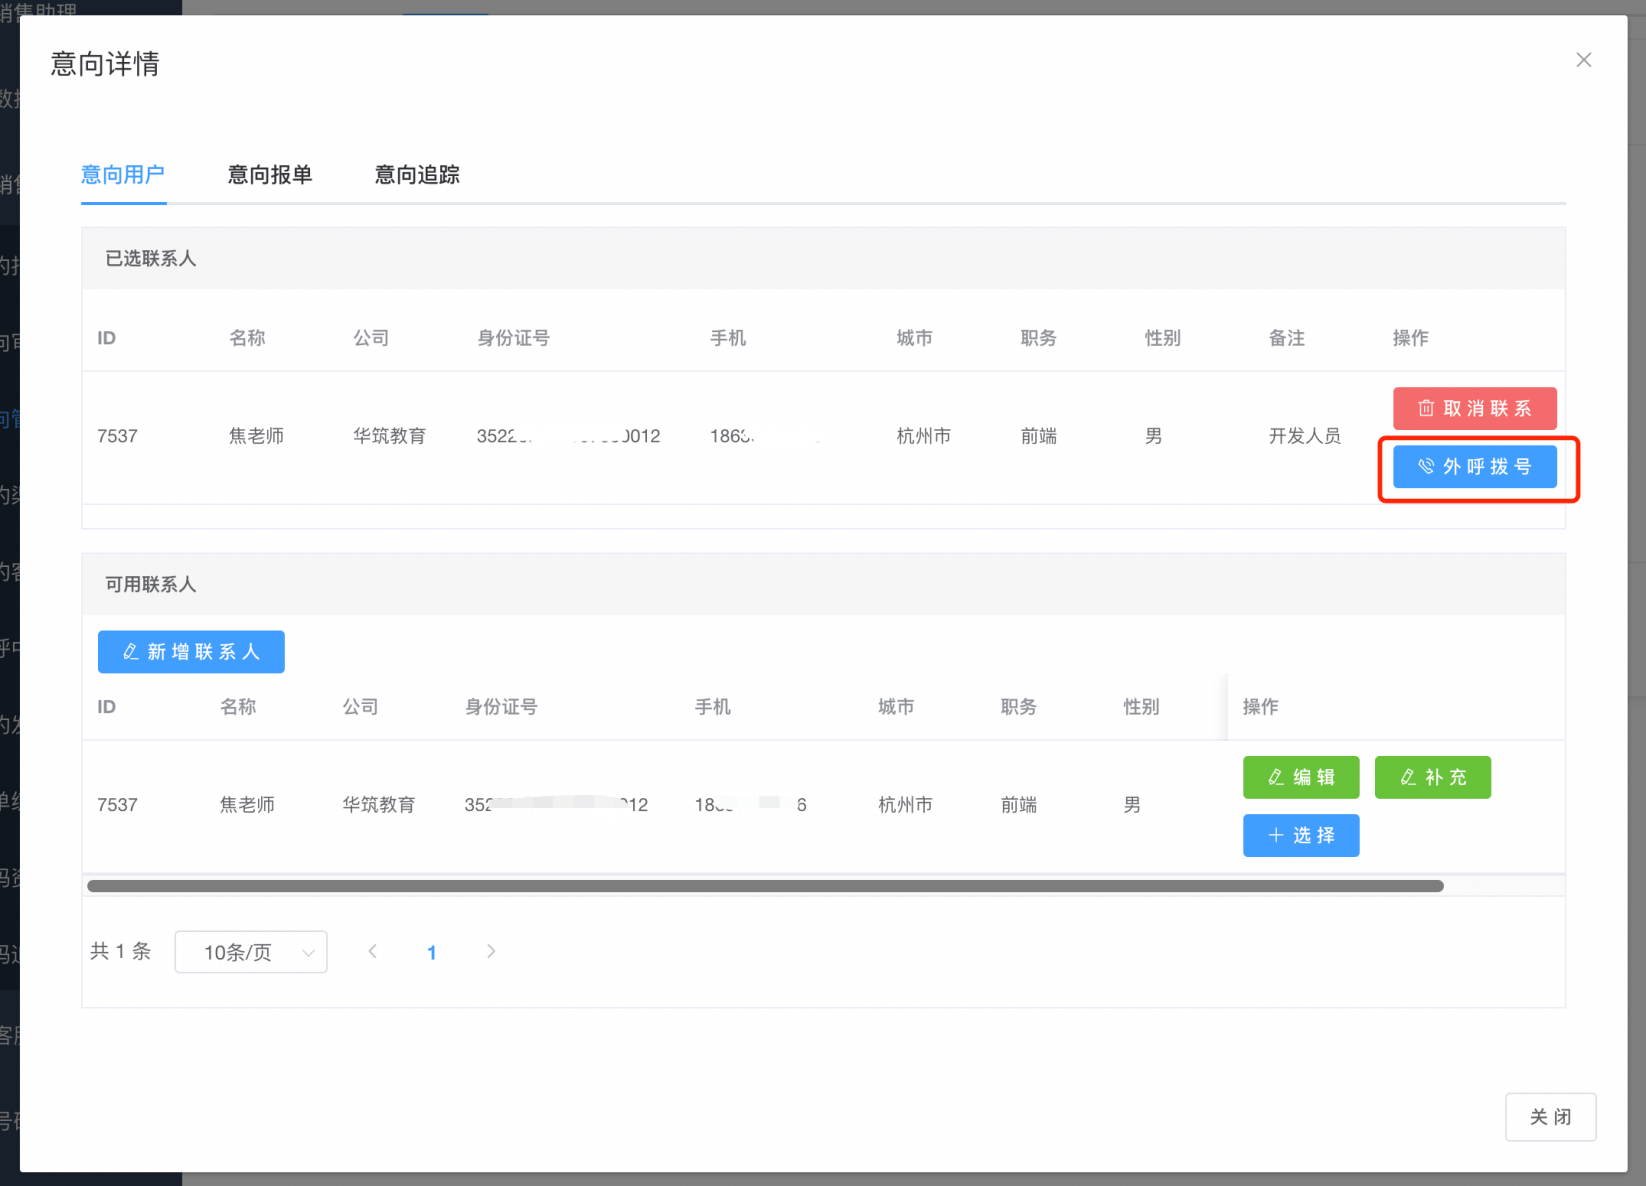1646x1186 pixels.
Task: Click the 外呼拨号 phone call button
Action: coord(1474,467)
